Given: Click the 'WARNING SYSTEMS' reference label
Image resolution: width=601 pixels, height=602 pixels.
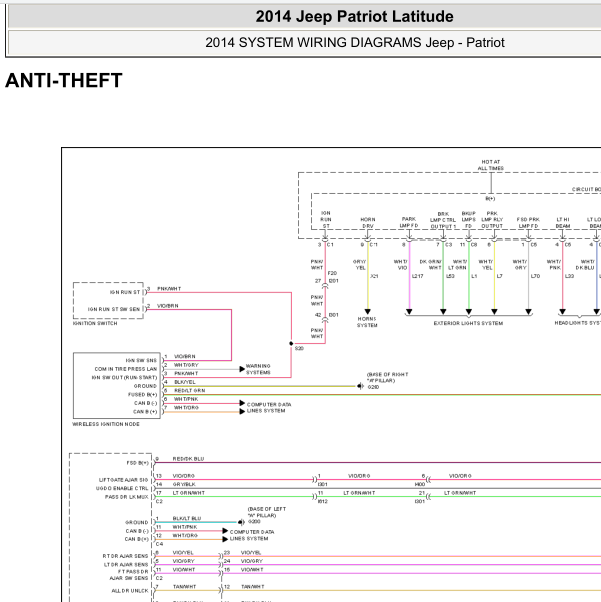Looking at the screenshot, I should 258,369.
